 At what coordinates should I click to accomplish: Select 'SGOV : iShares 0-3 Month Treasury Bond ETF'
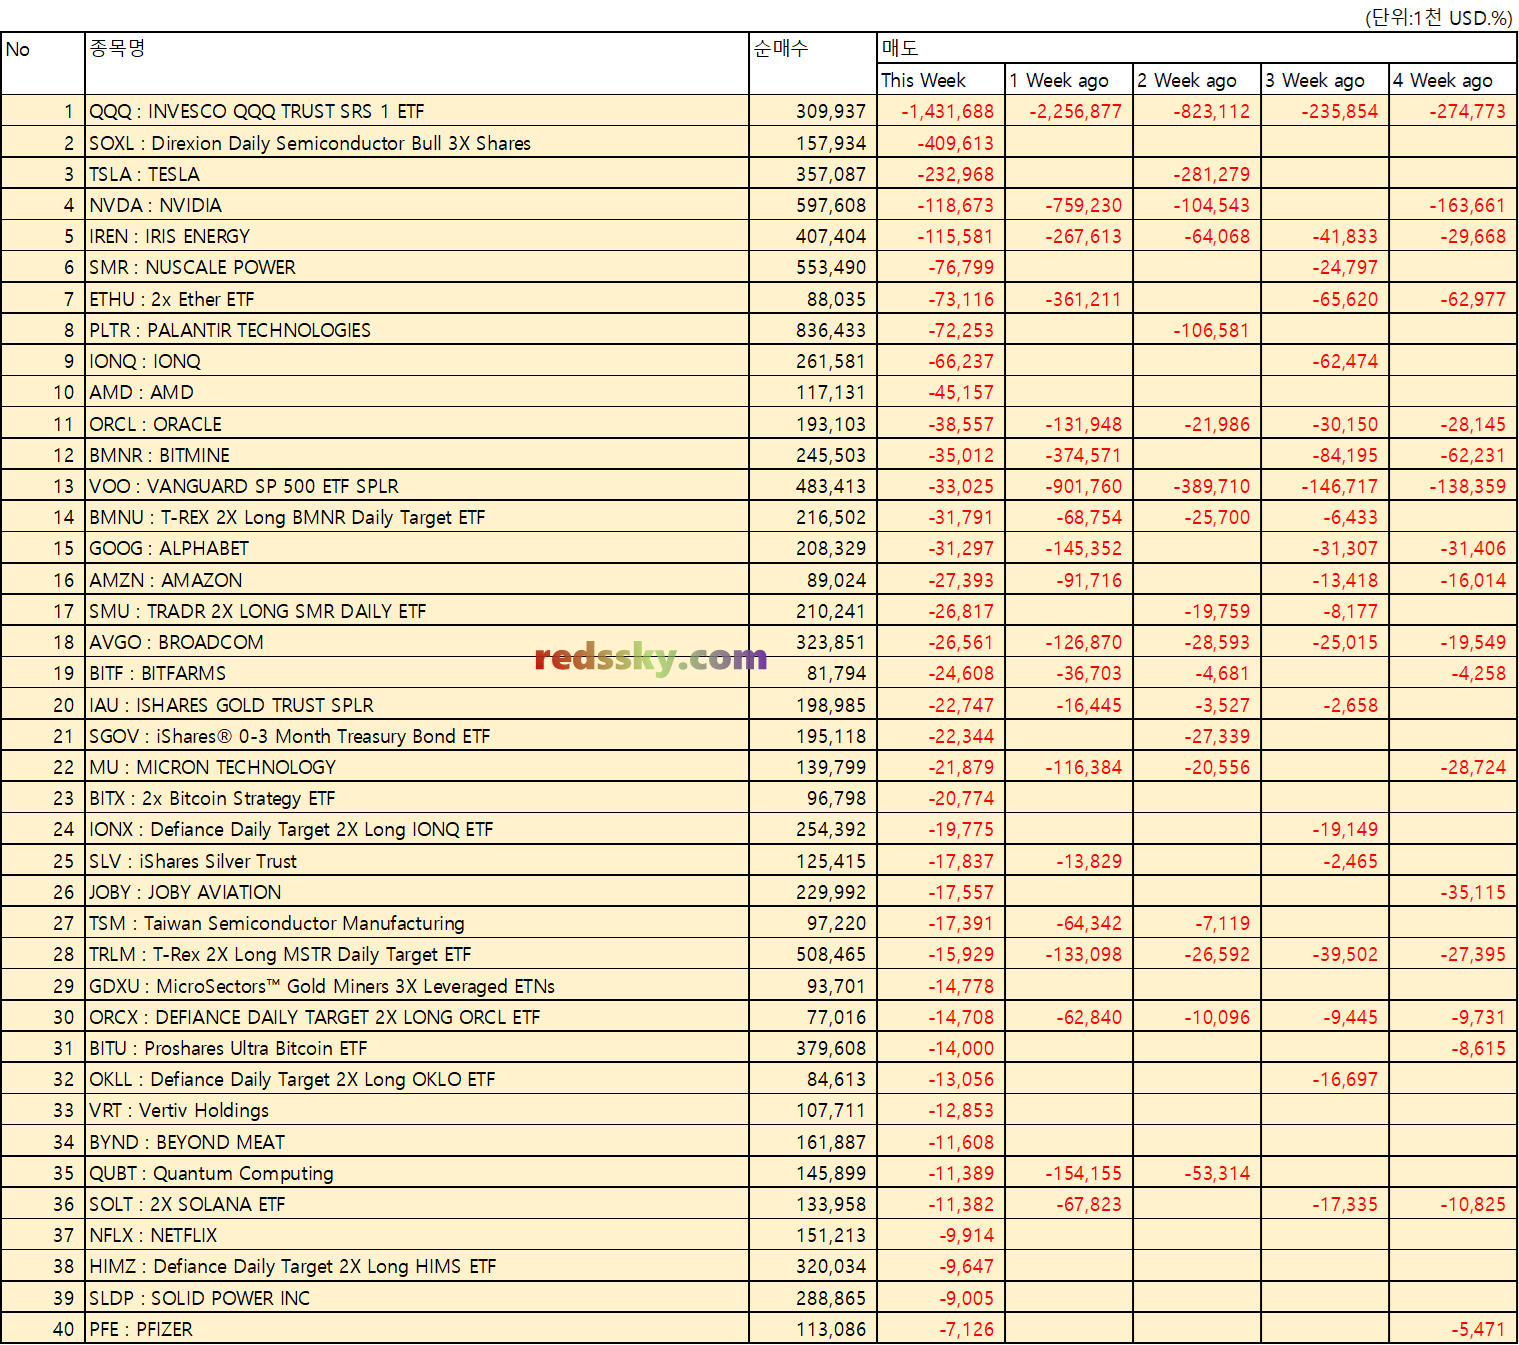[417, 736]
